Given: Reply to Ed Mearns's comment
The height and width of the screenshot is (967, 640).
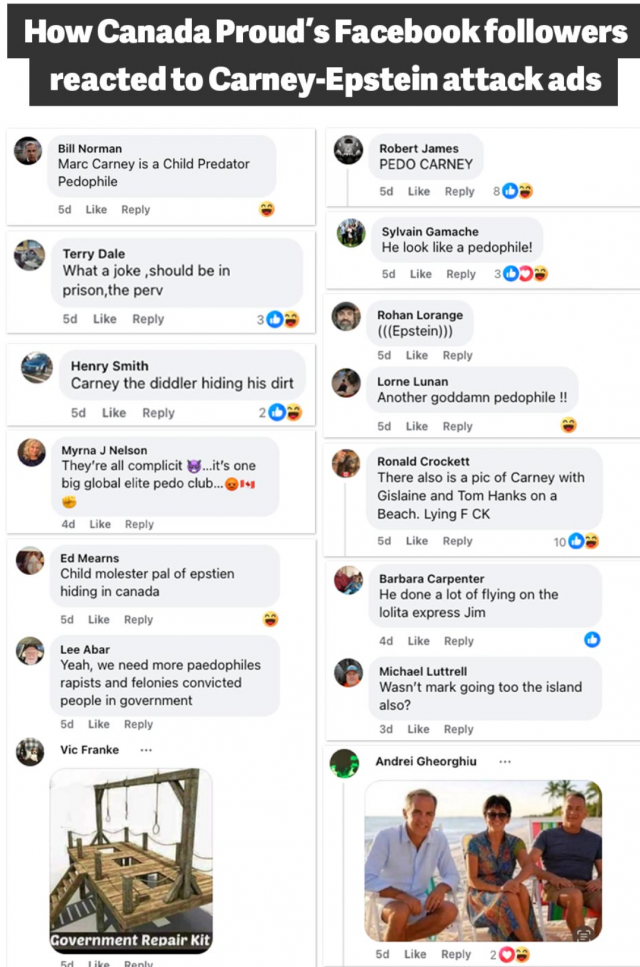Looking at the screenshot, I should pos(139,620).
